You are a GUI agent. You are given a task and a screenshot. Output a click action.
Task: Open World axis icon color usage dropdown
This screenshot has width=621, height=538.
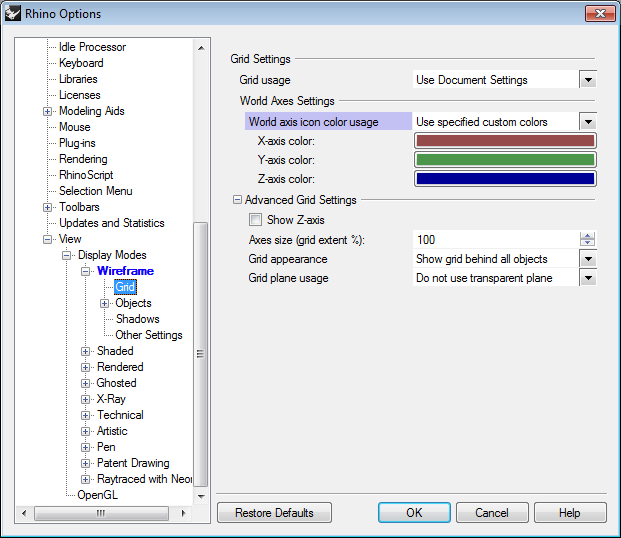tap(588, 122)
